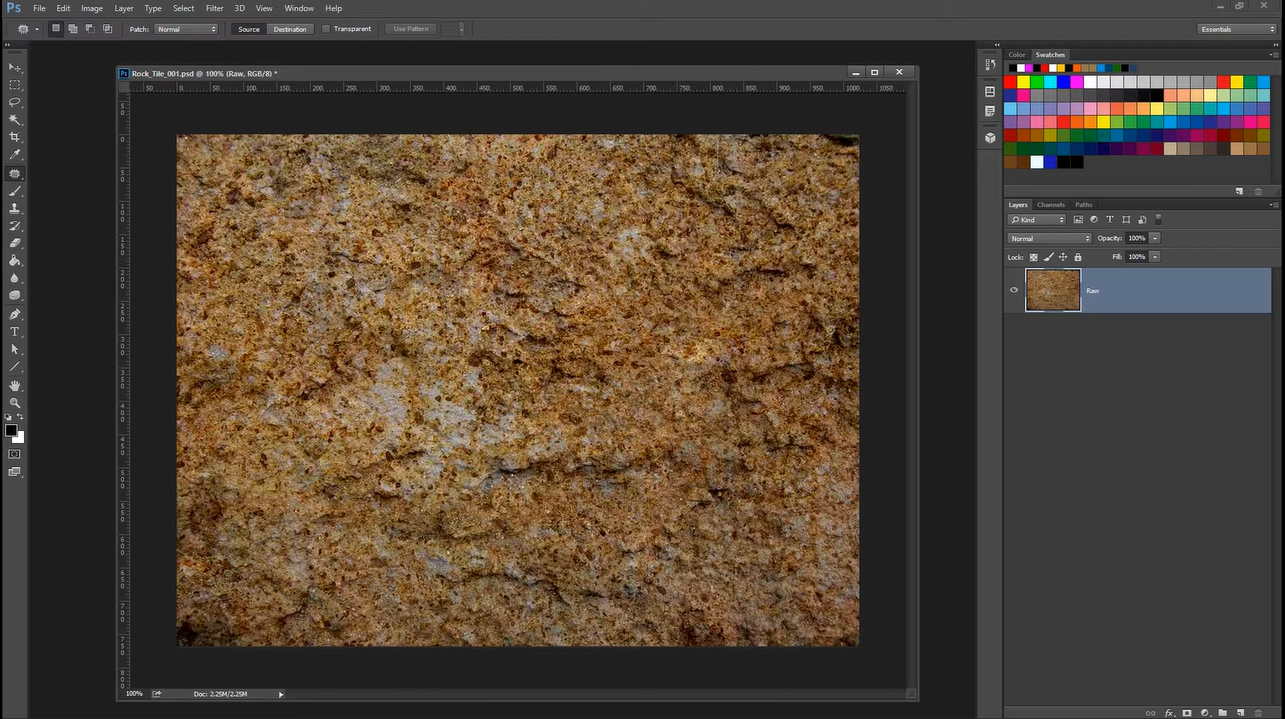Enable the Transparent checkbox in the options bar

click(327, 28)
